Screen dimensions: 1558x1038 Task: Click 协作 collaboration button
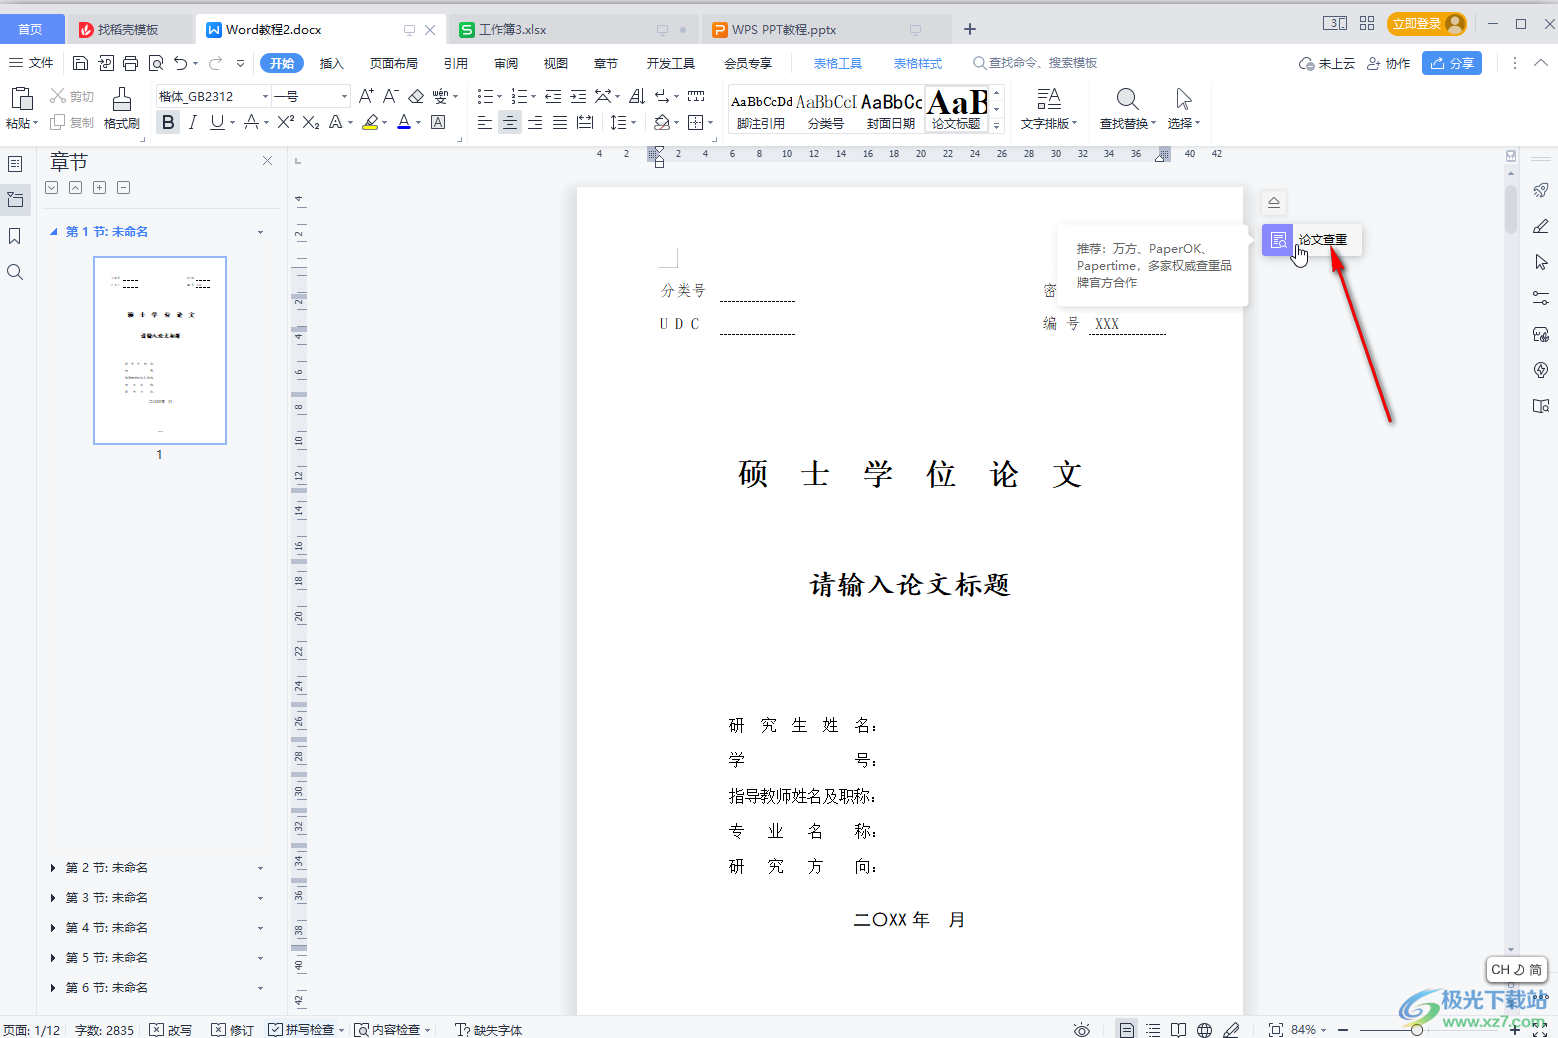click(x=1388, y=63)
